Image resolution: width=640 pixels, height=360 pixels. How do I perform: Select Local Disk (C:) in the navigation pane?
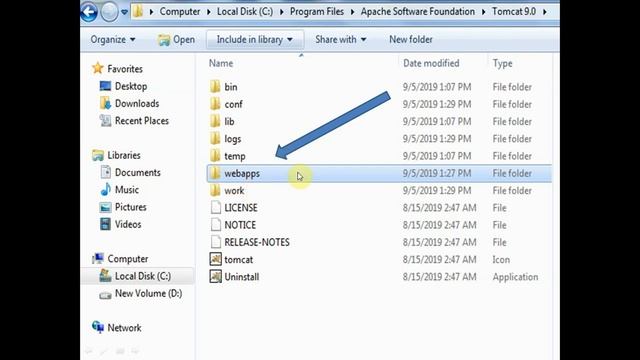(142, 276)
